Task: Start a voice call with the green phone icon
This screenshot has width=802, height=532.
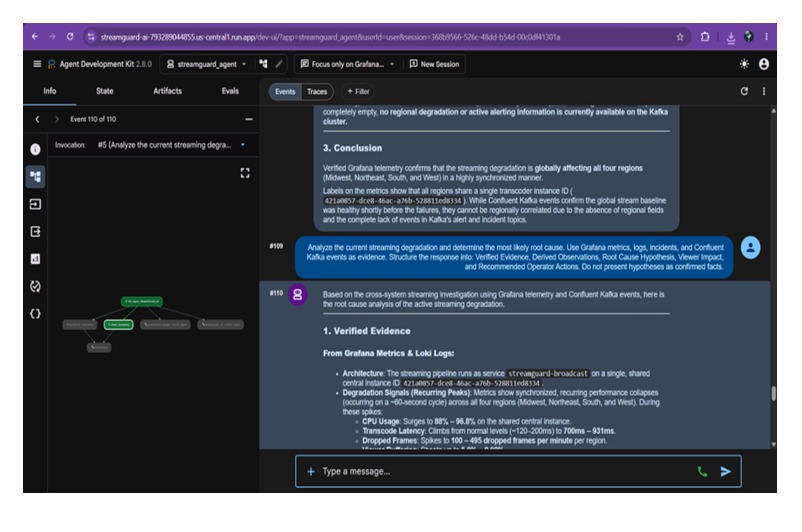Action: pyautogui.click(x=702, y=471)
